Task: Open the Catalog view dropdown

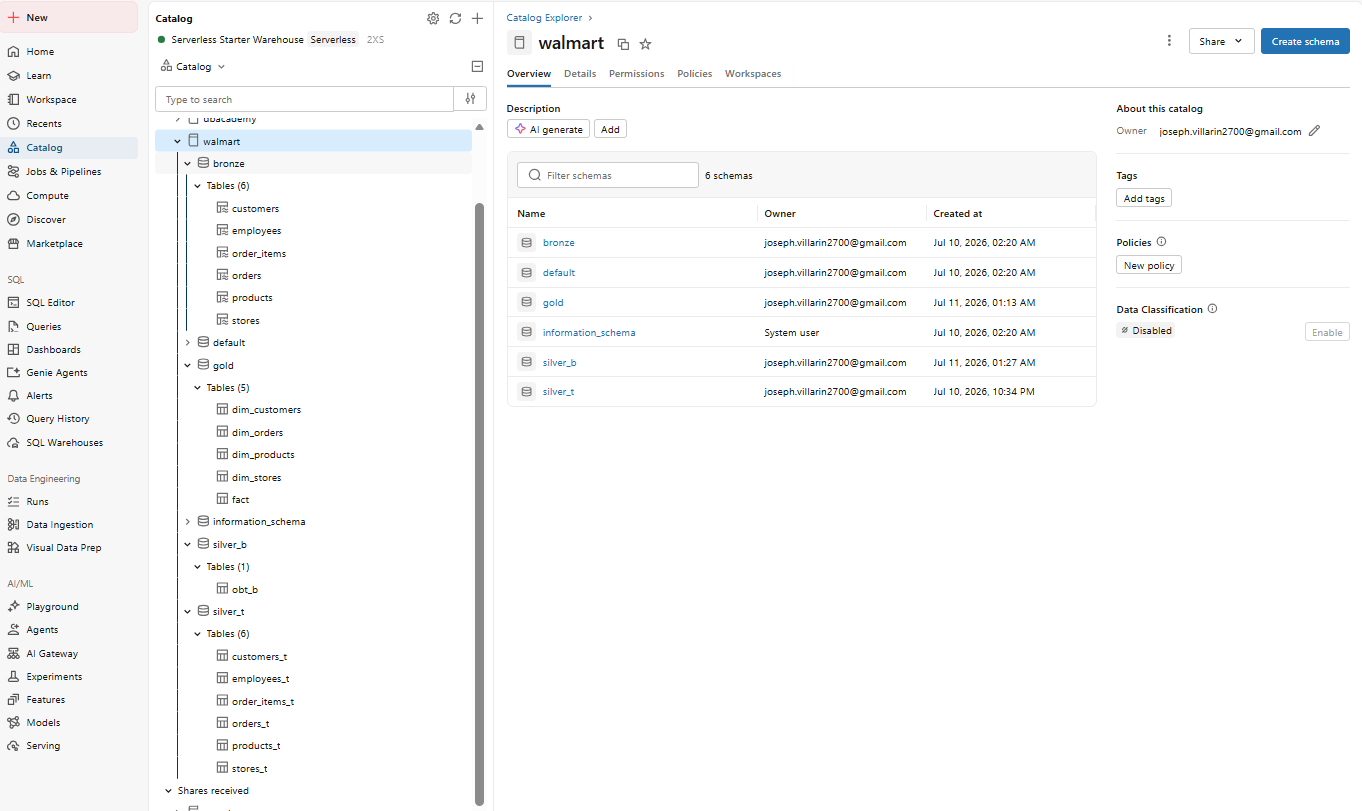Action: coord(193,67)
